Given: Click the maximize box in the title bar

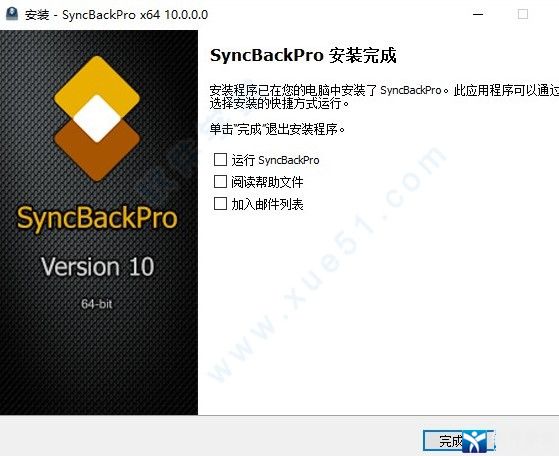Looking at the screenshot, I should pos(523,15).
